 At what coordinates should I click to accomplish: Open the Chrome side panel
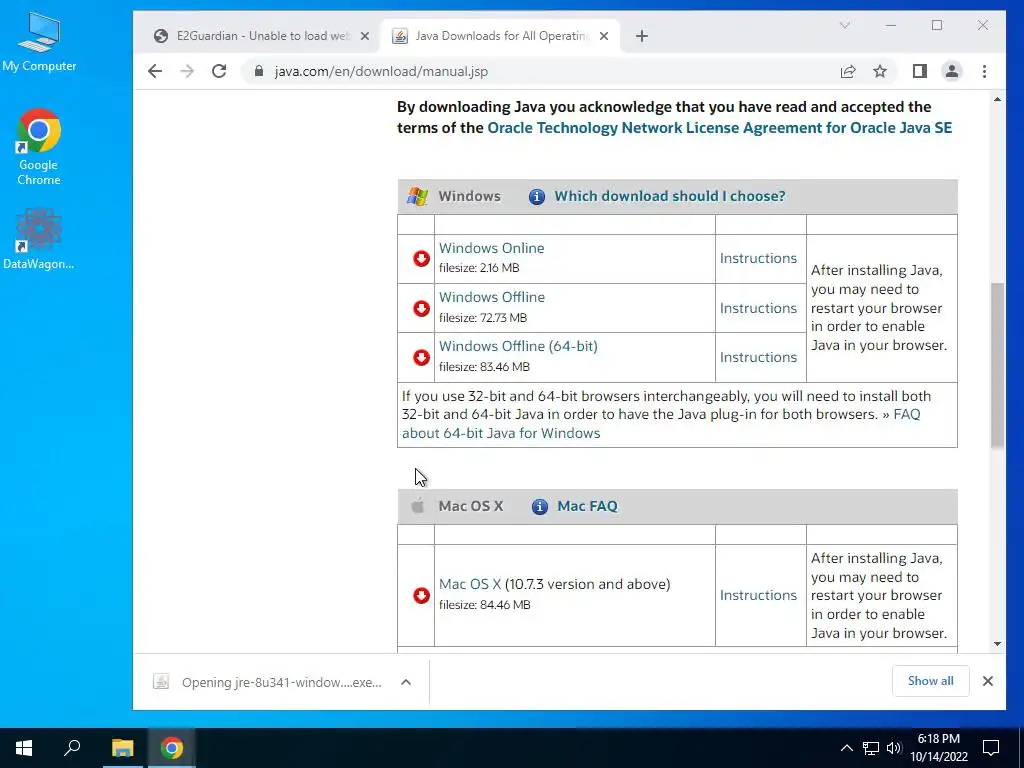[x=920, y=71]
